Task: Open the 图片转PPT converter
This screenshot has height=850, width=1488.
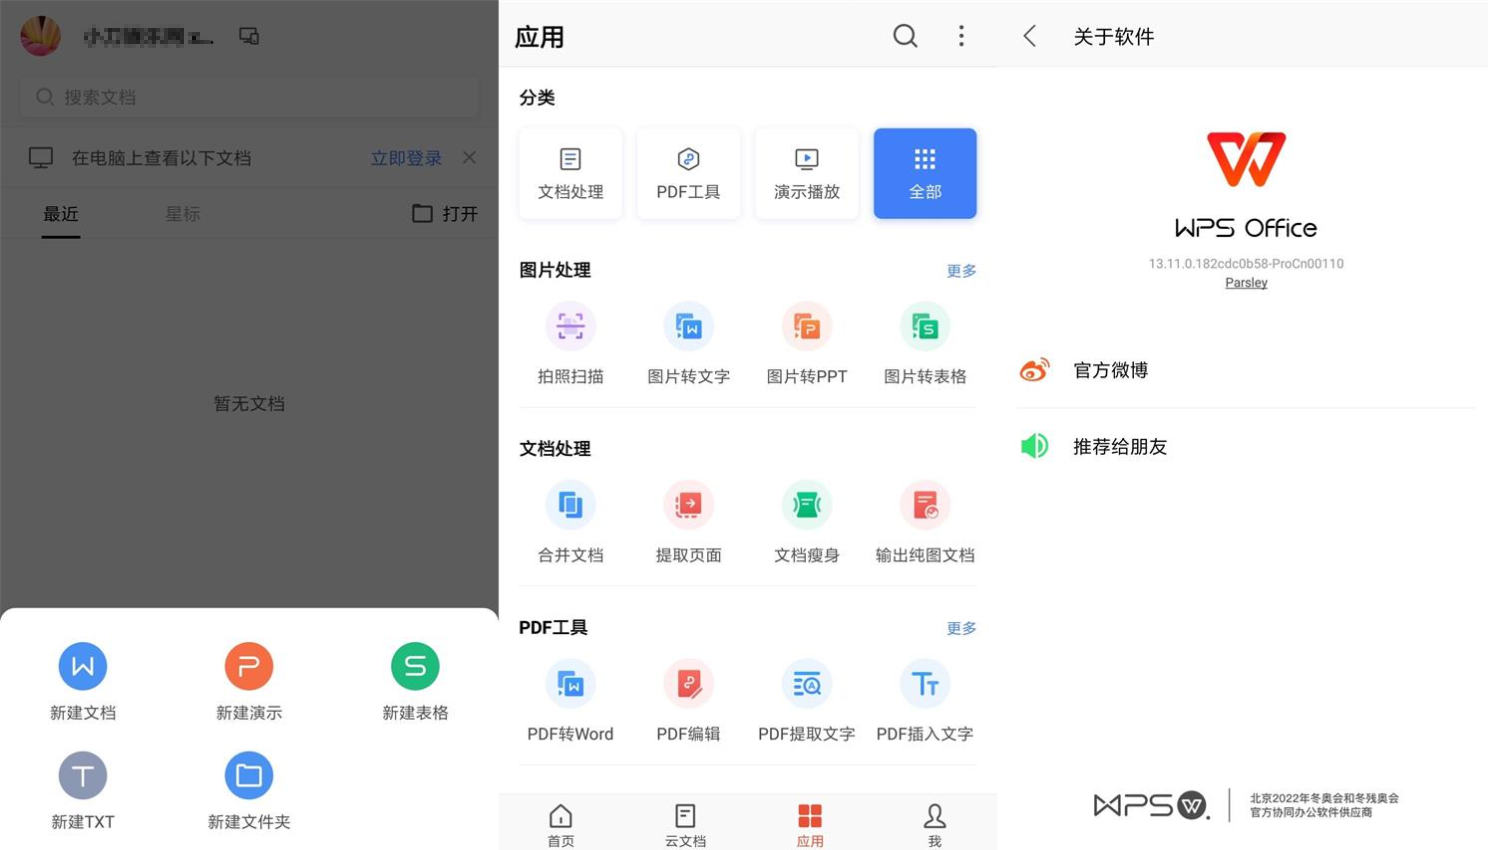Action: coord(806,340)
